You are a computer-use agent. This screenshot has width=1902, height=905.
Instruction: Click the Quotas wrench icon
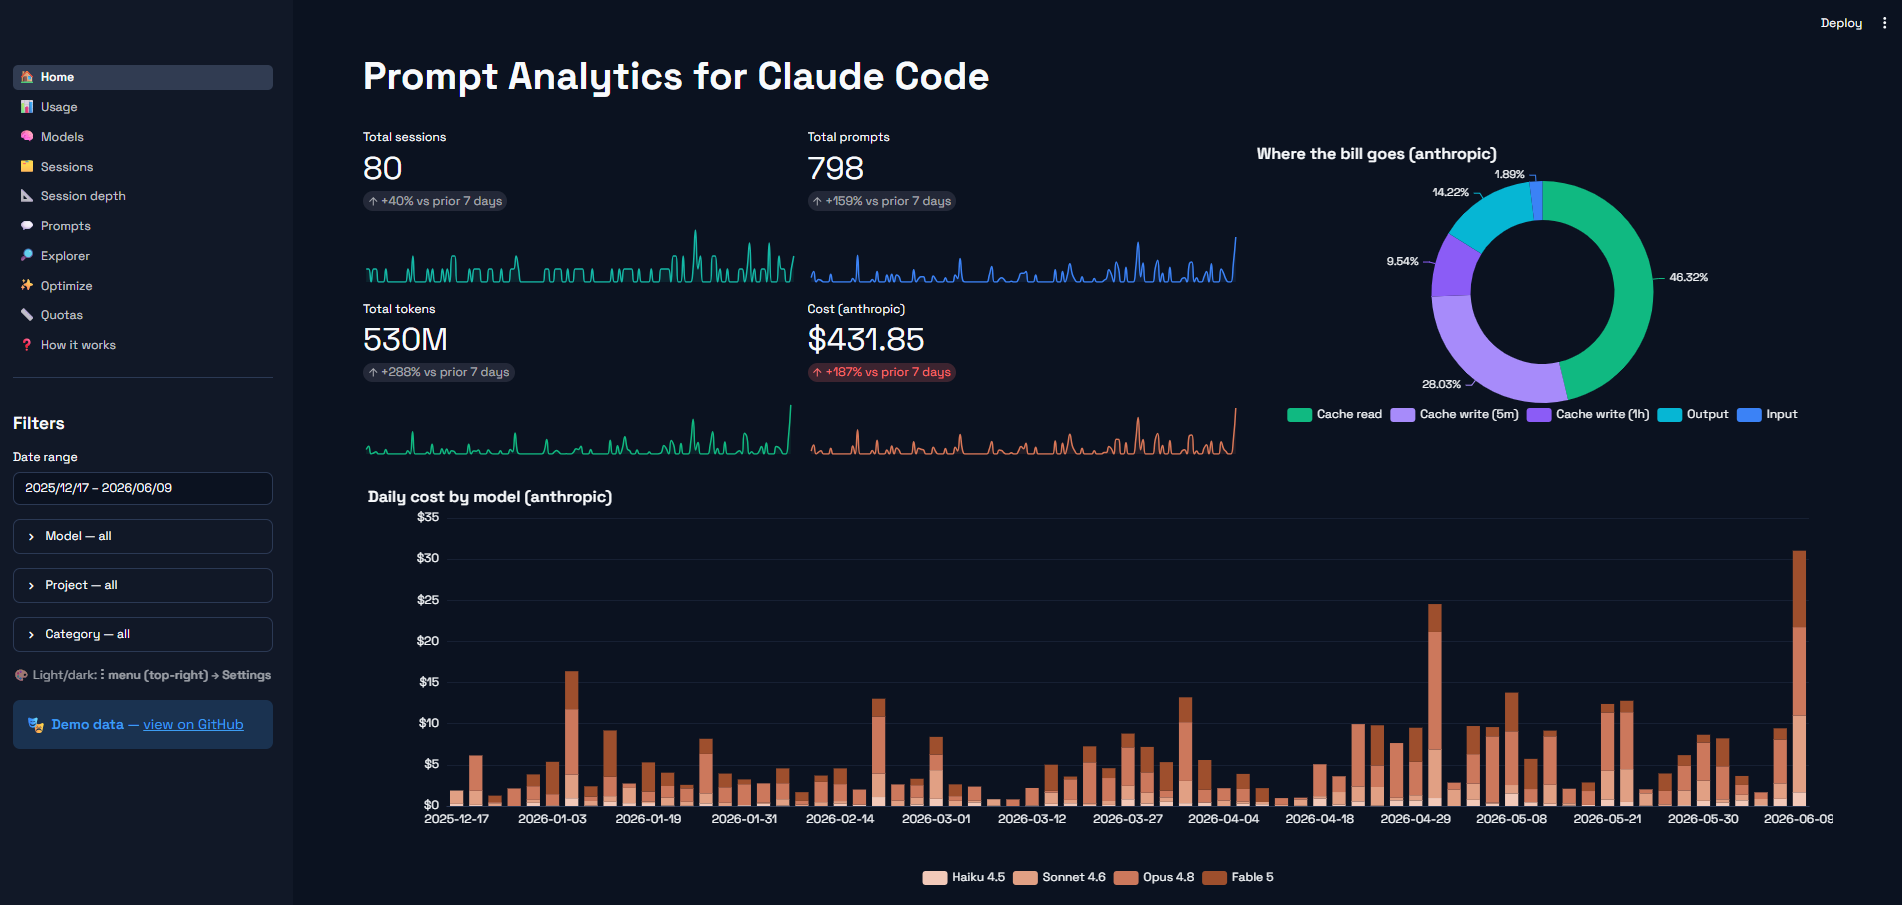tap(27, 315)
